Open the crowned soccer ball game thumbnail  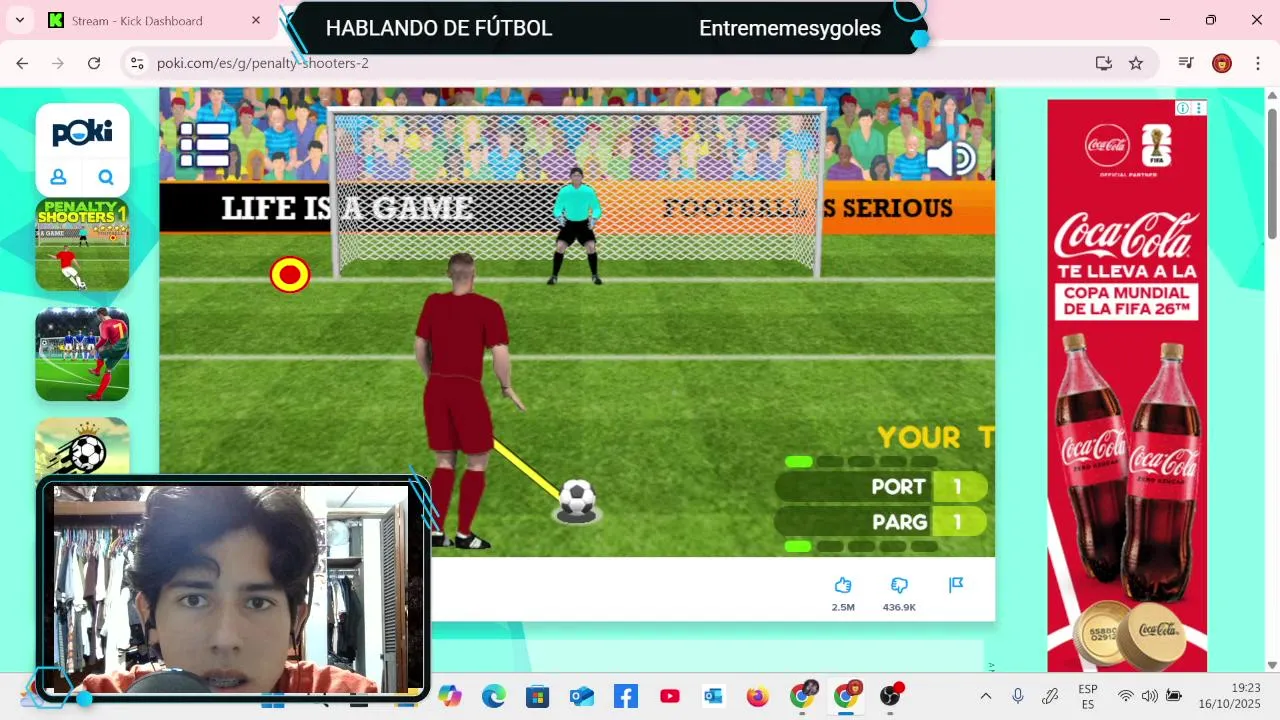tap(82, 447)
